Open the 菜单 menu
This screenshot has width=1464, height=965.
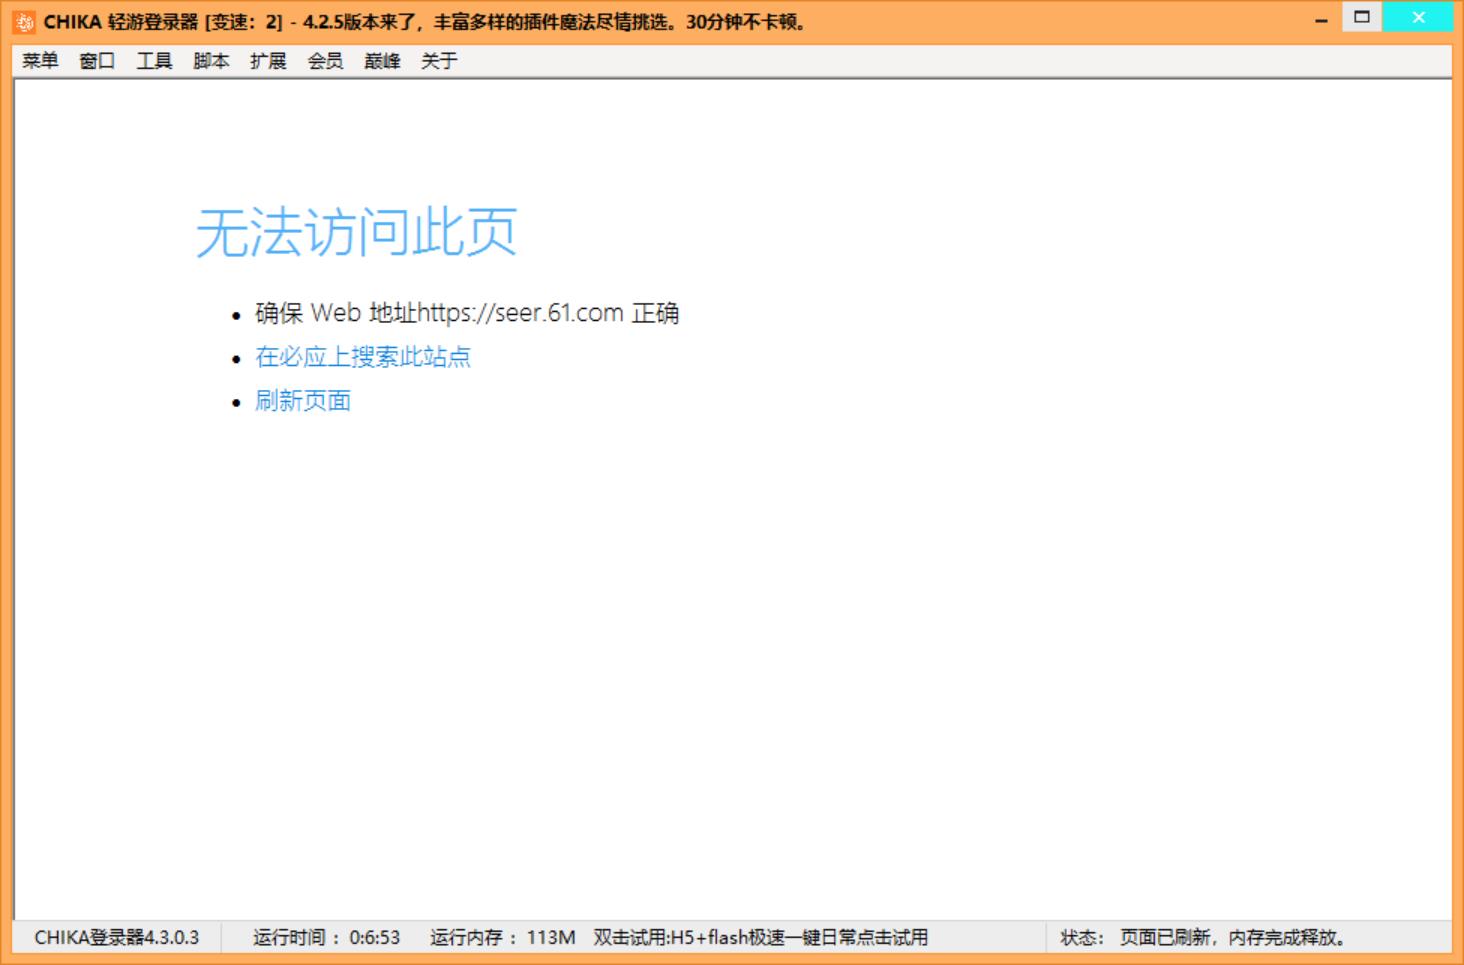40,61
